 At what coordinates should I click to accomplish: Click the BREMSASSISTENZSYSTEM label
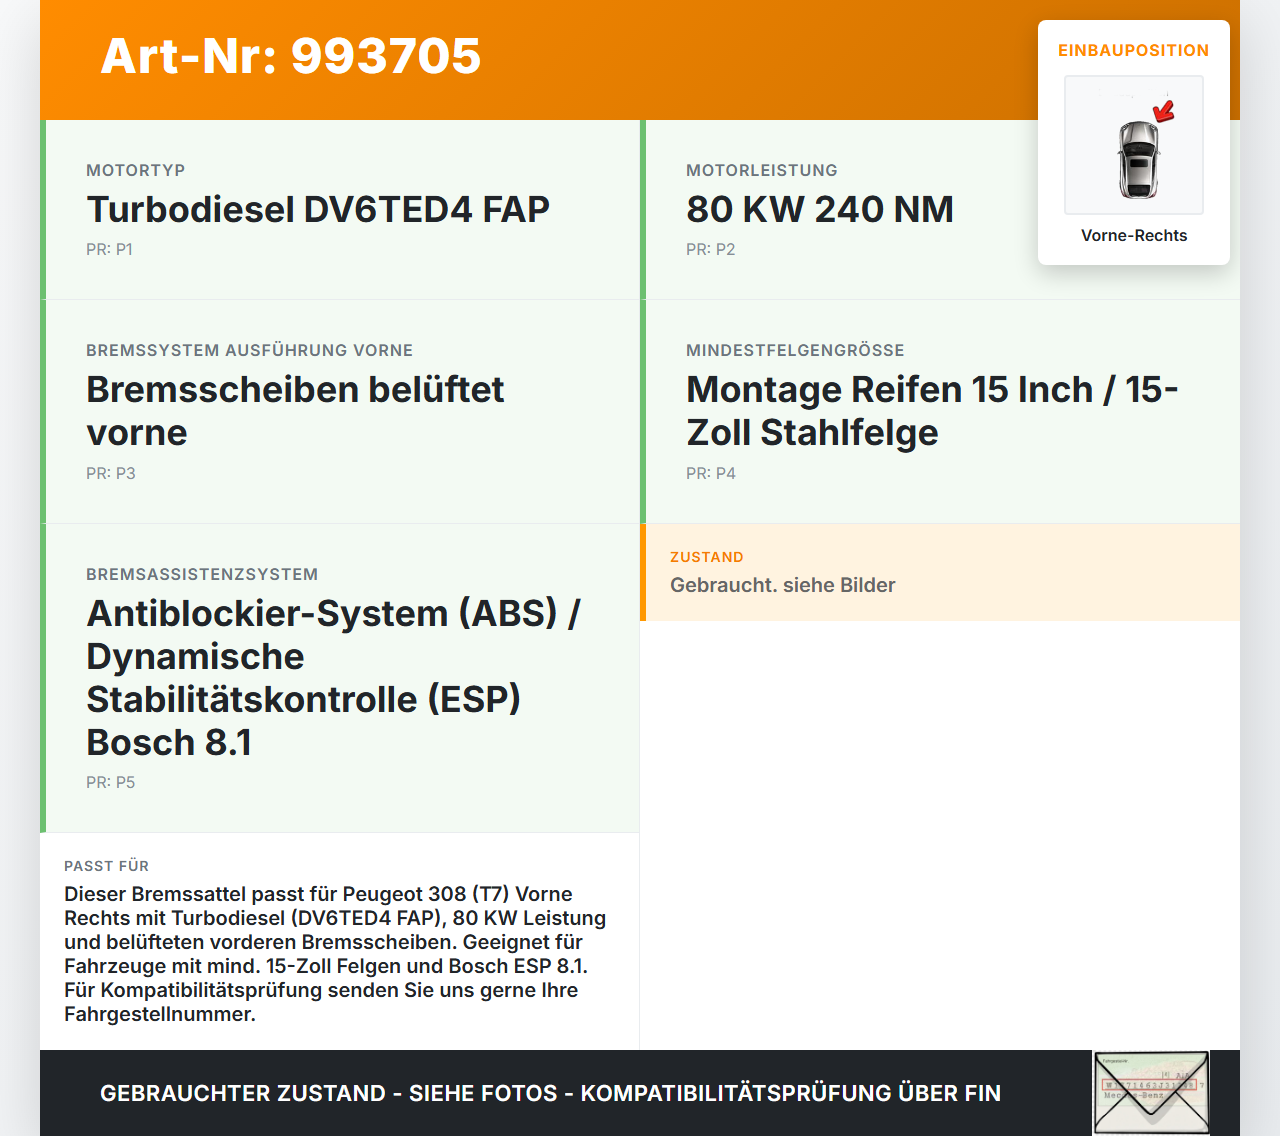pos(202,574)
